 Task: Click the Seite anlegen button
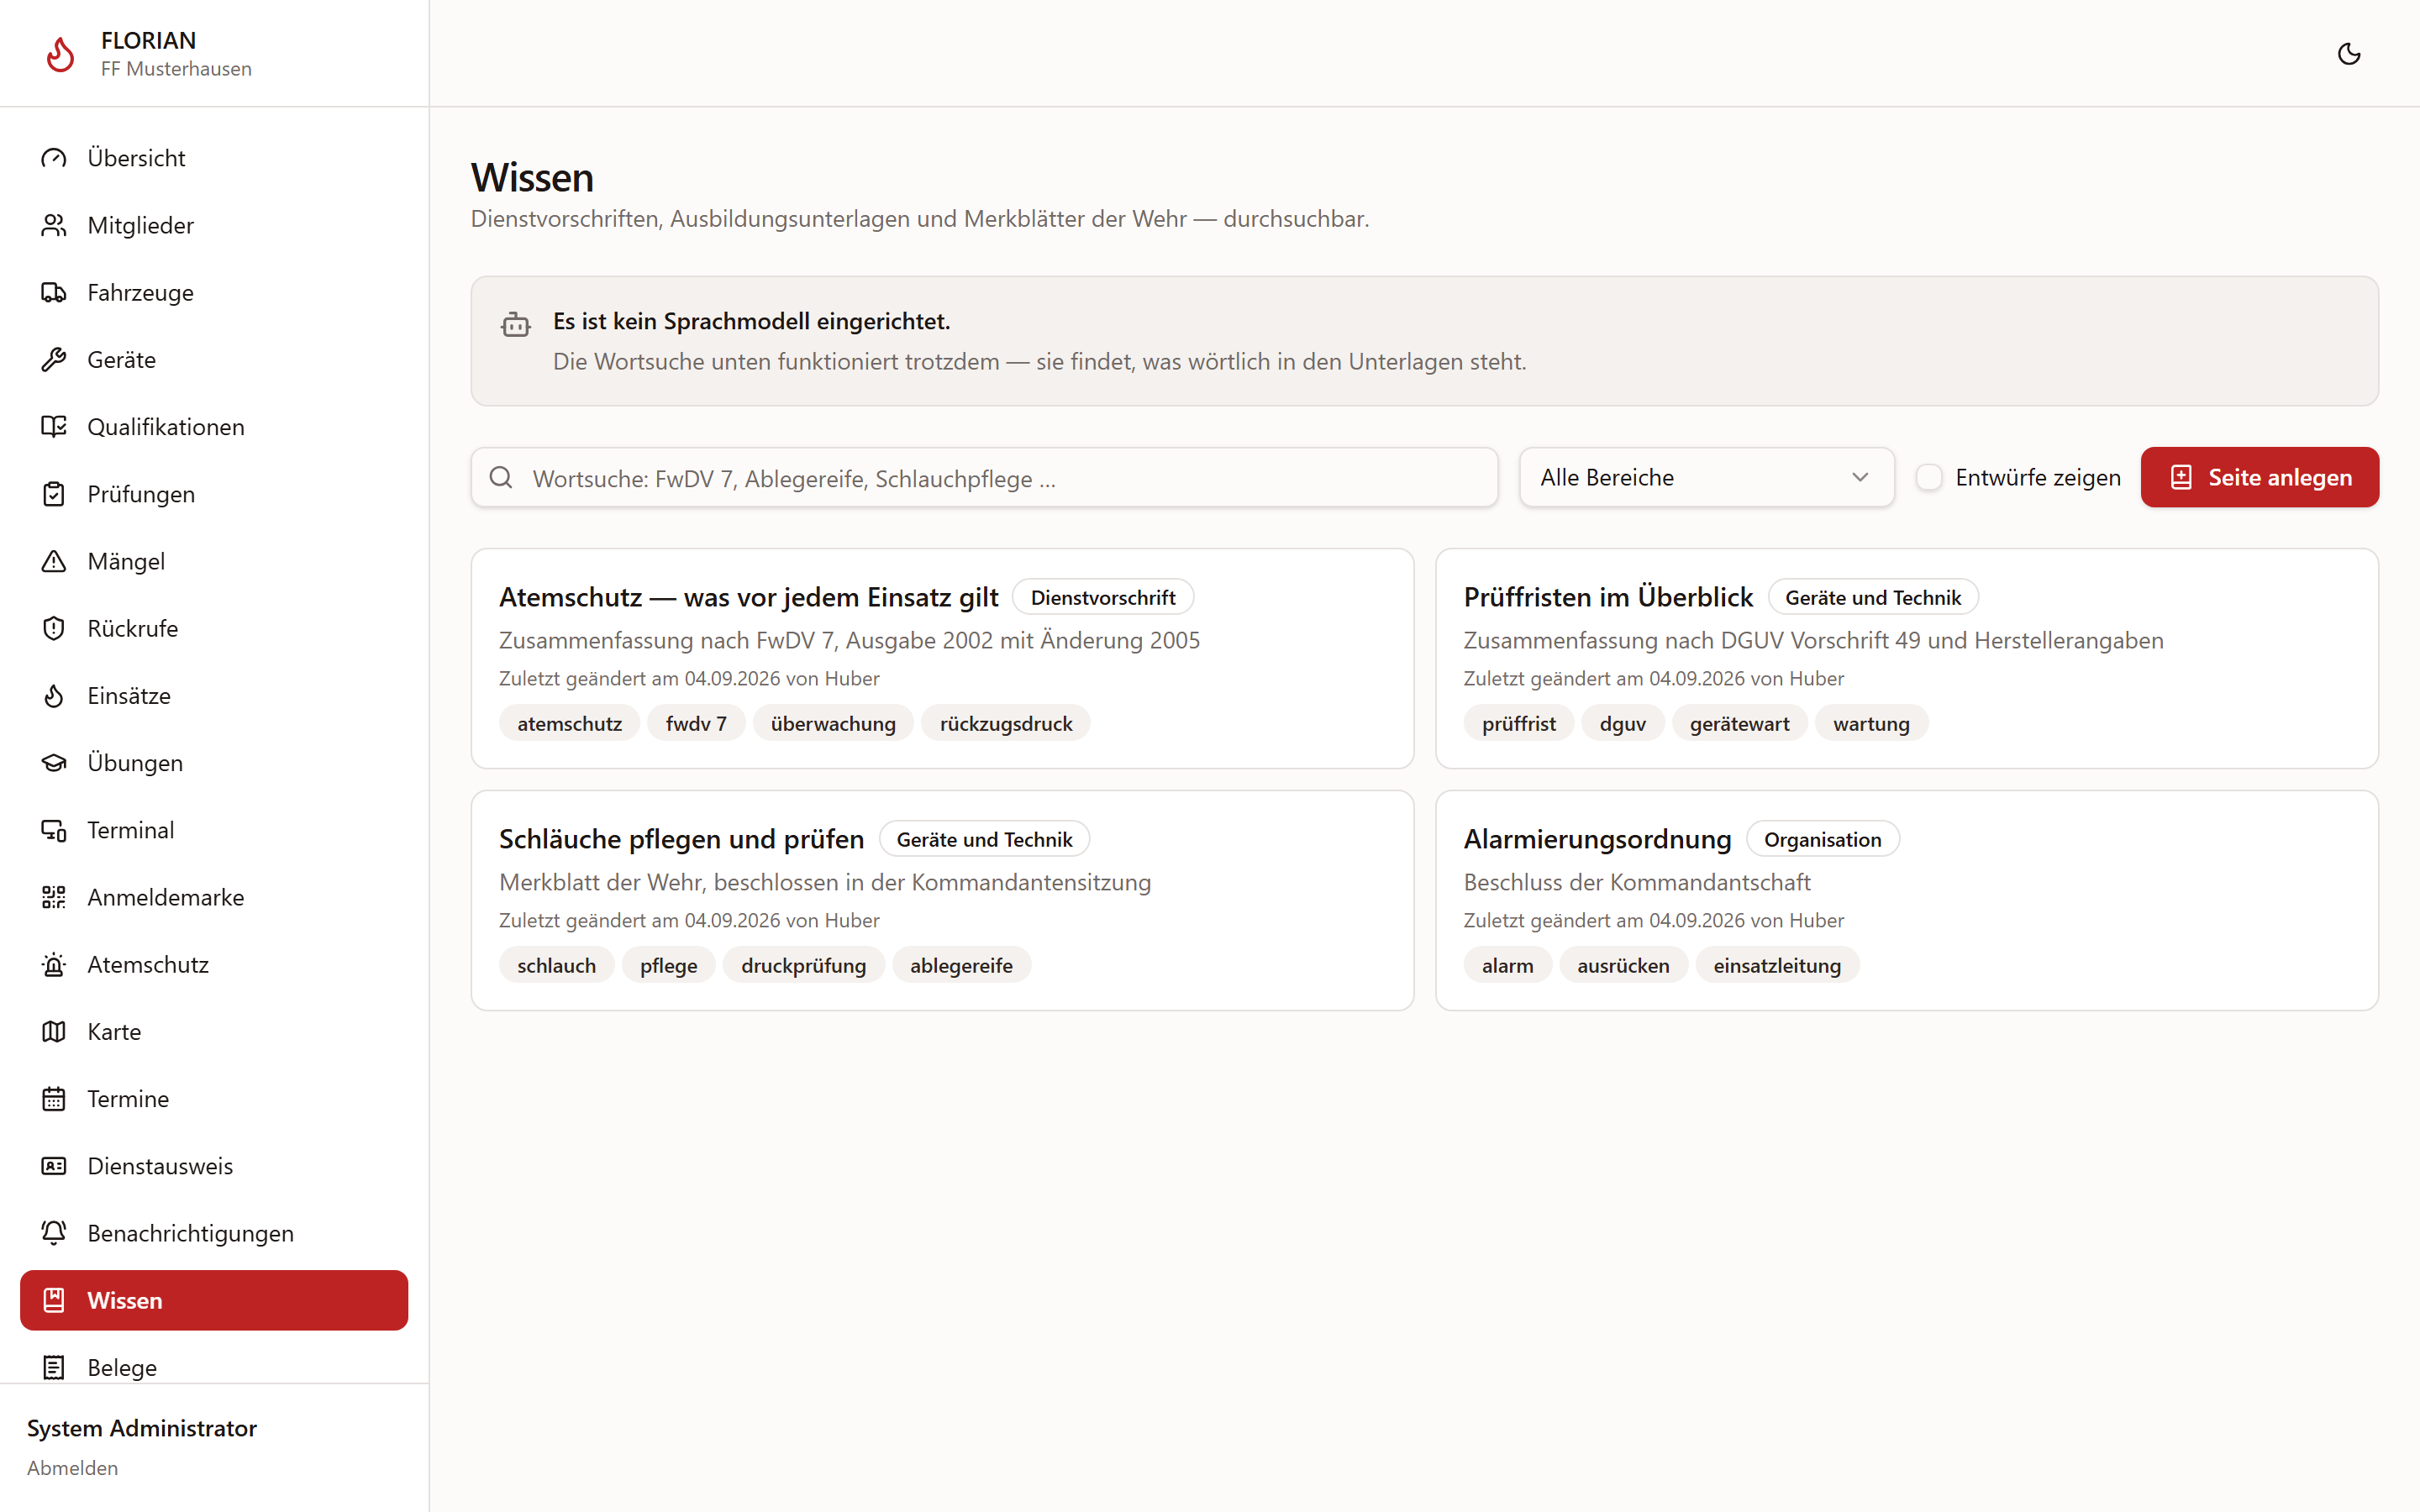coord(2259,477)
